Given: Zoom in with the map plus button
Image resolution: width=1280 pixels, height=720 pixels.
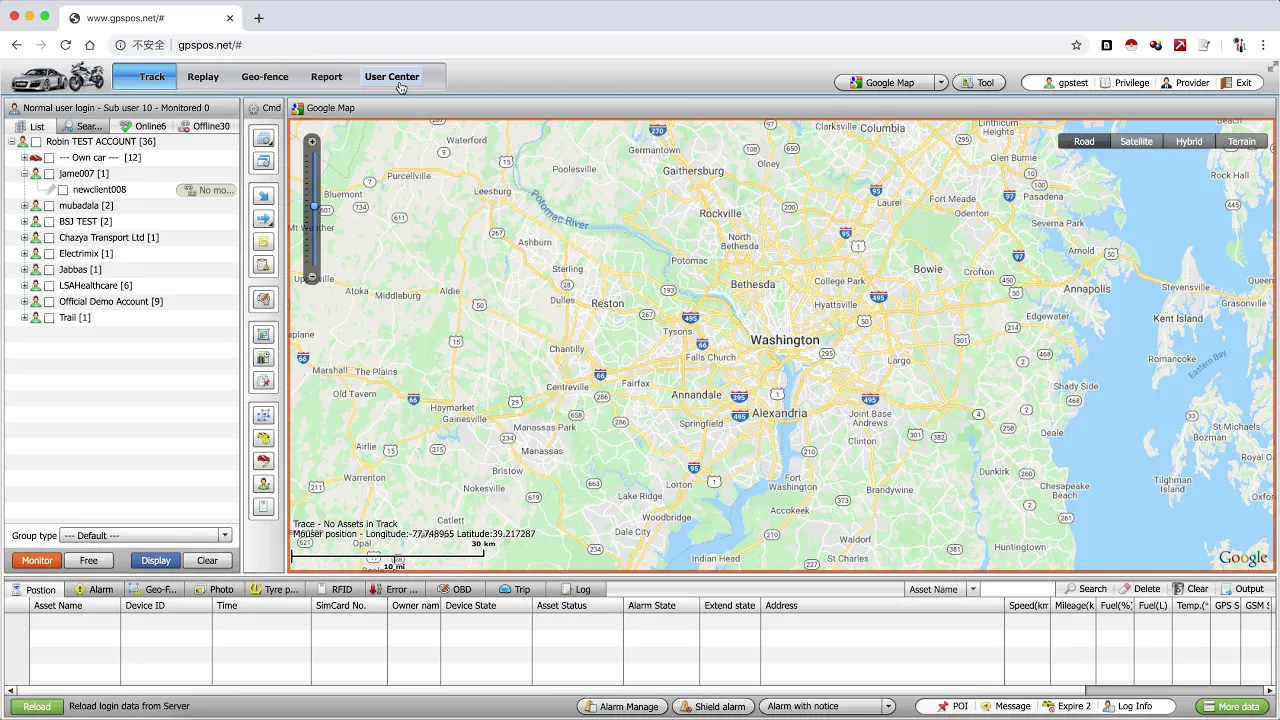Looking at the screenshot, I should point(312,142).
